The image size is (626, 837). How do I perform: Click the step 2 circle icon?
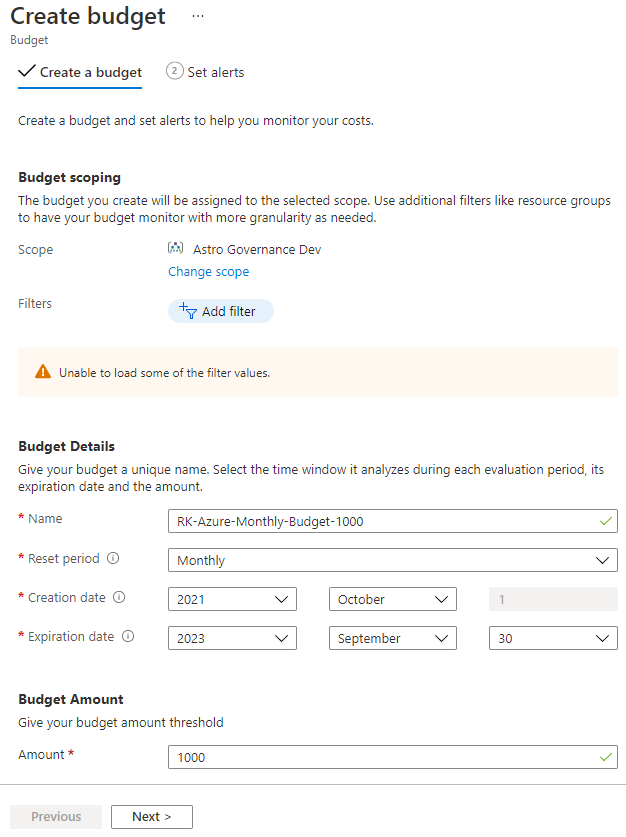pyautogui.click(x=174, y=71)
